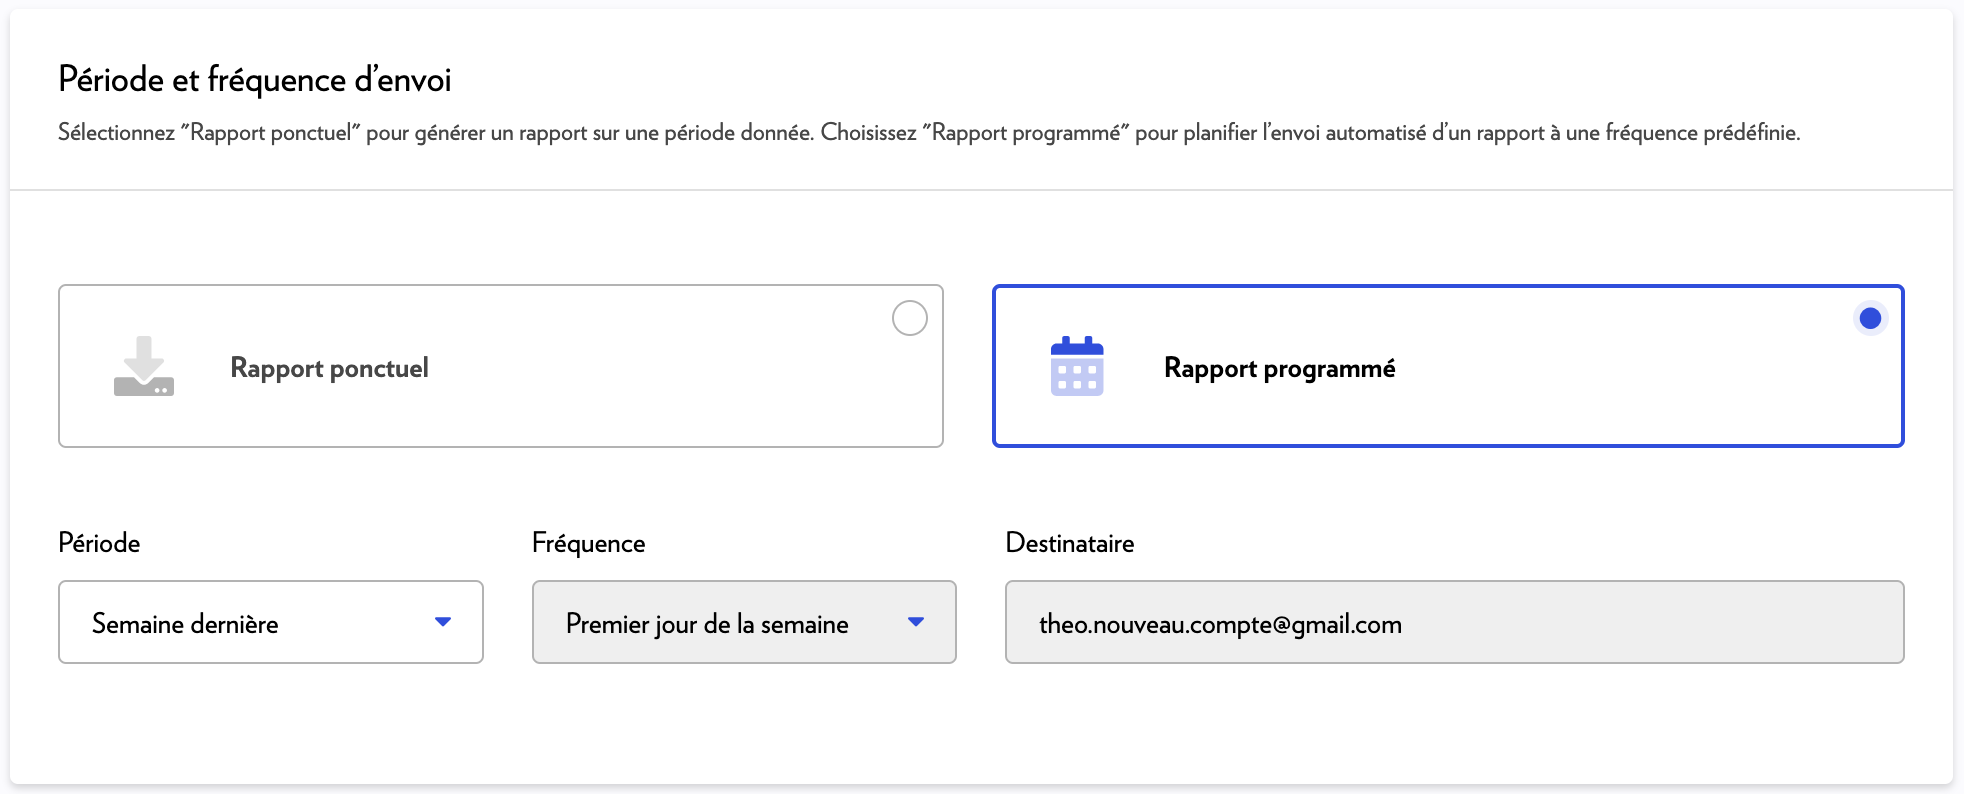Viewport: 1964px width, 794px height.
Task: Click the "Semaine dernière" selected value
Action: click(185, 624)
